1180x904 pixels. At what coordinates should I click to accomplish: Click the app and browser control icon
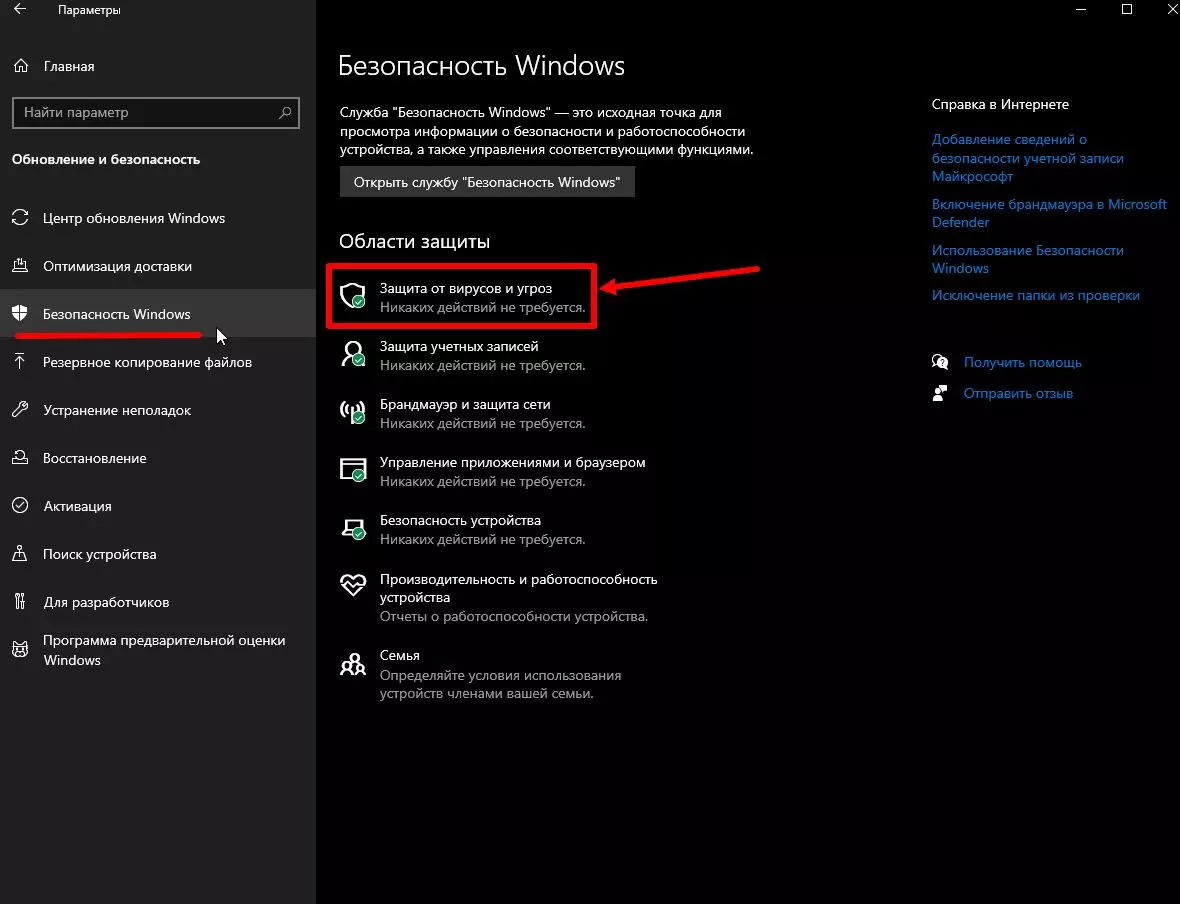tap(353, 471)
